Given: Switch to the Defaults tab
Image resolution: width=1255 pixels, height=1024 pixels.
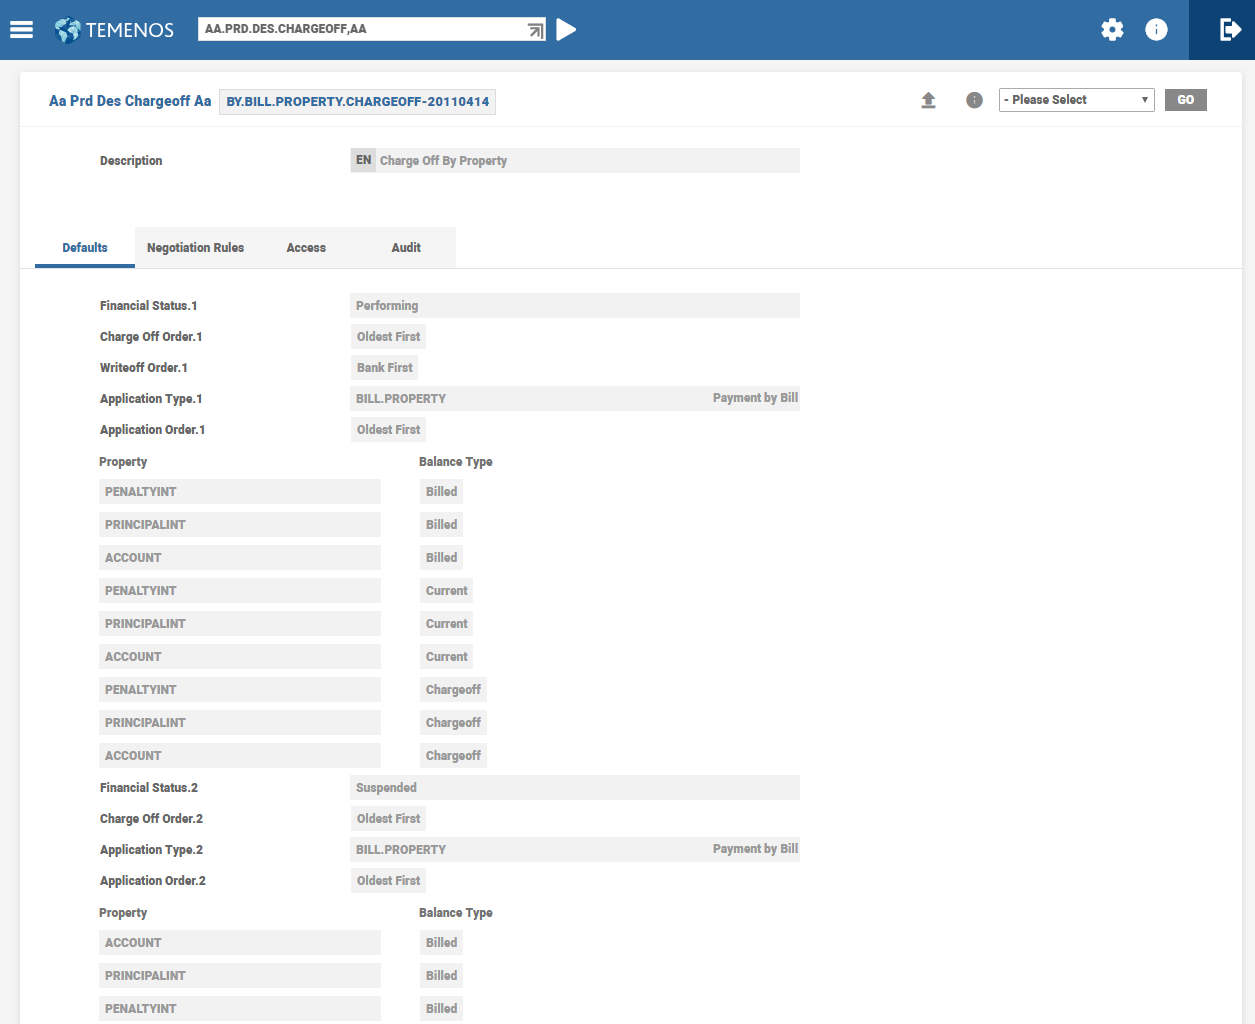Looking at the screenshot, I should coord(85,248).
